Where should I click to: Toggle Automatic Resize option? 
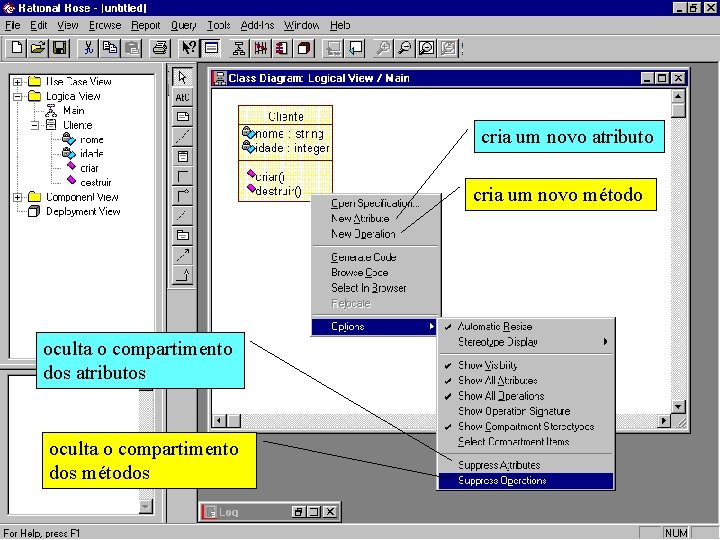(x=526, y=326)
